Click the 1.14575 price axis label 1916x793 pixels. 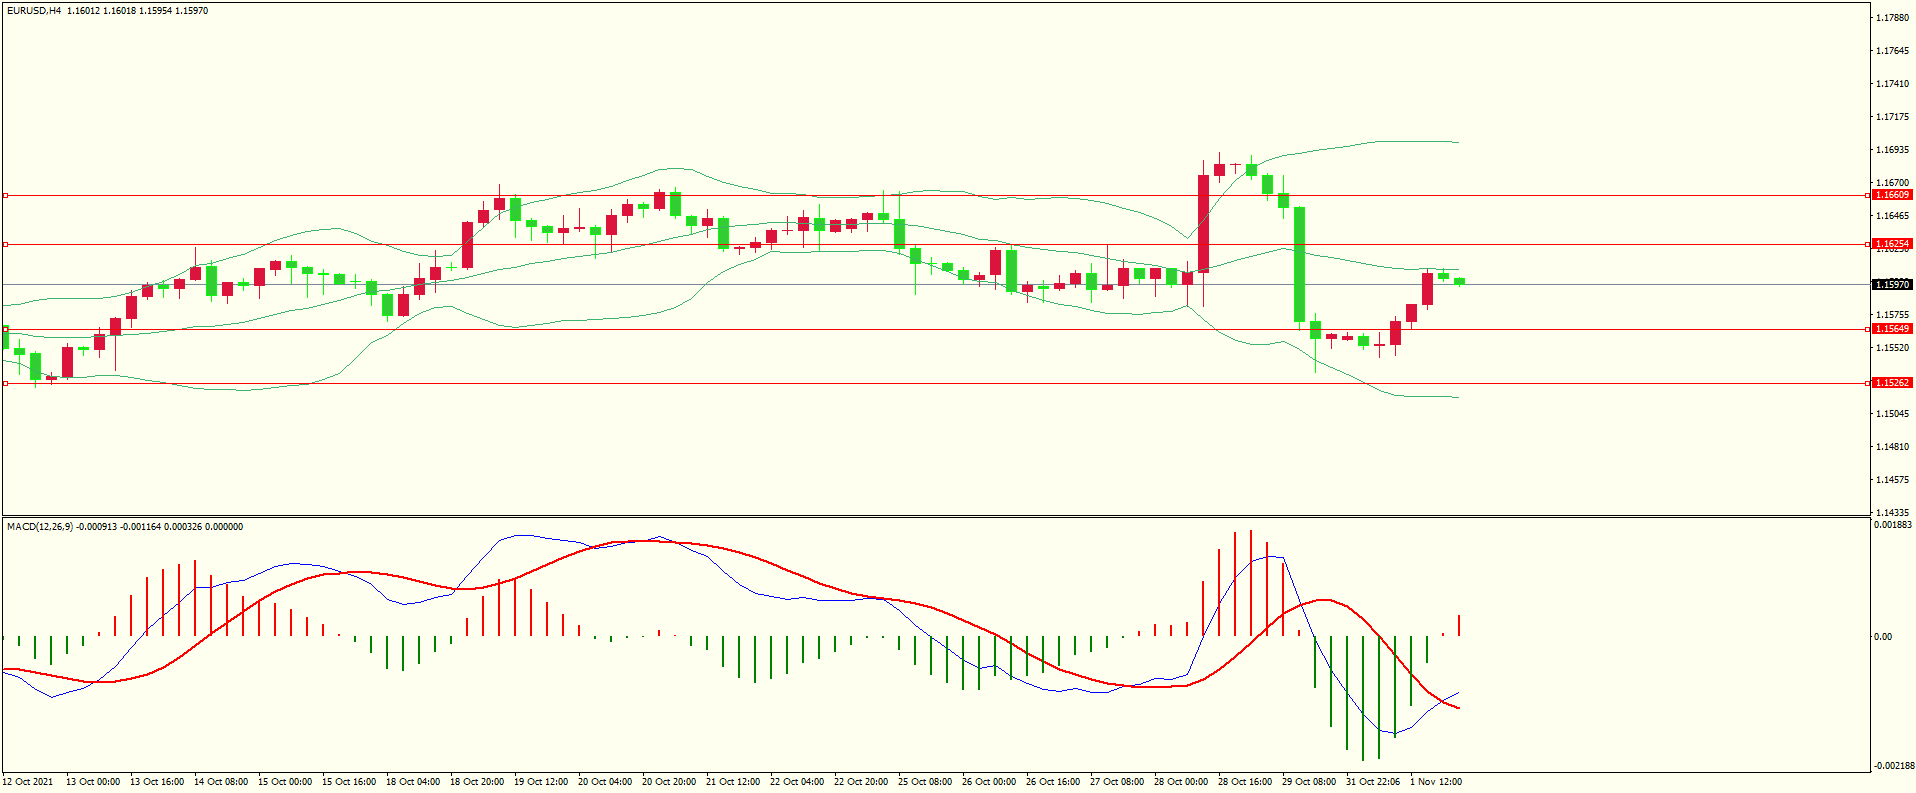[x=1892, y=480]
